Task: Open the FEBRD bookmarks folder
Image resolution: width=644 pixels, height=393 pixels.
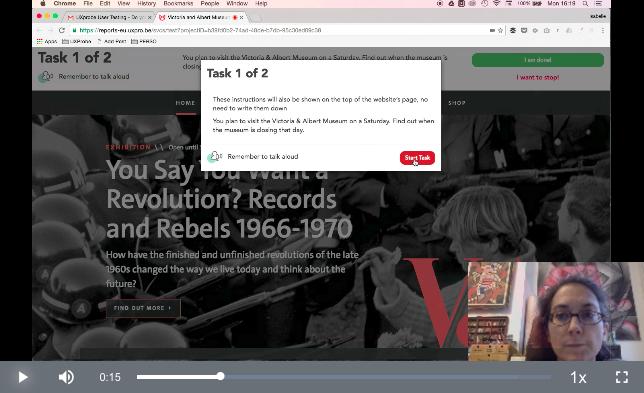Action: 144,41
